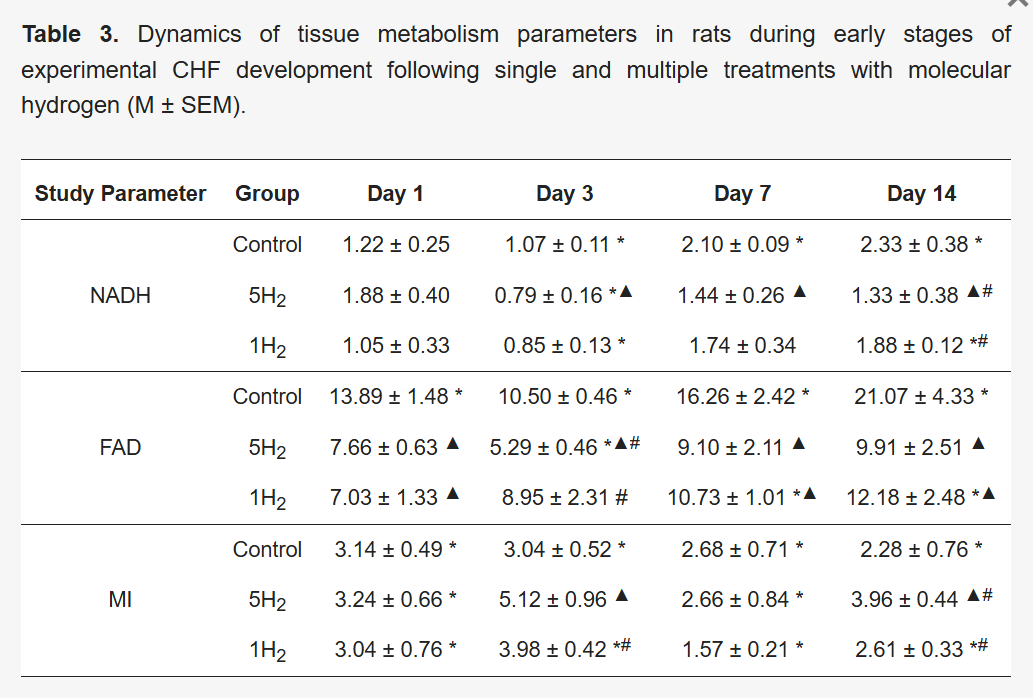Click the 1.22 ± 0.25 cell
Viewport: 1033px width, 698px height.
point(395,244)
